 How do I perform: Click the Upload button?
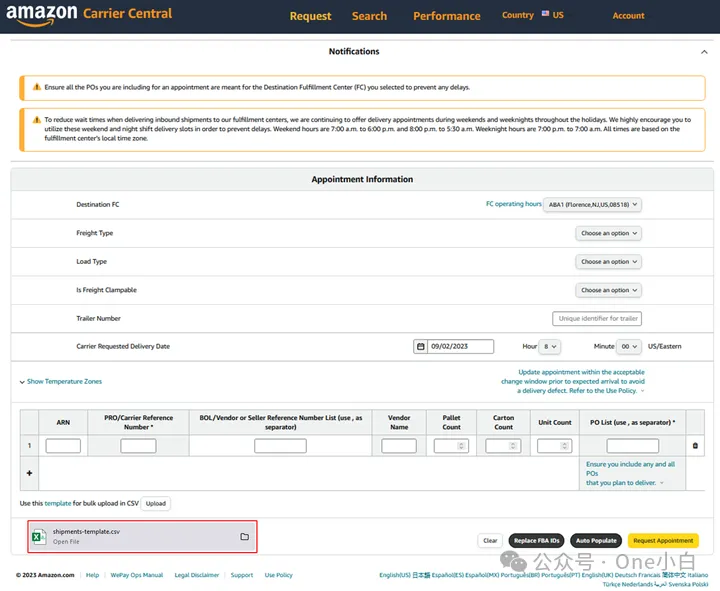156,504
